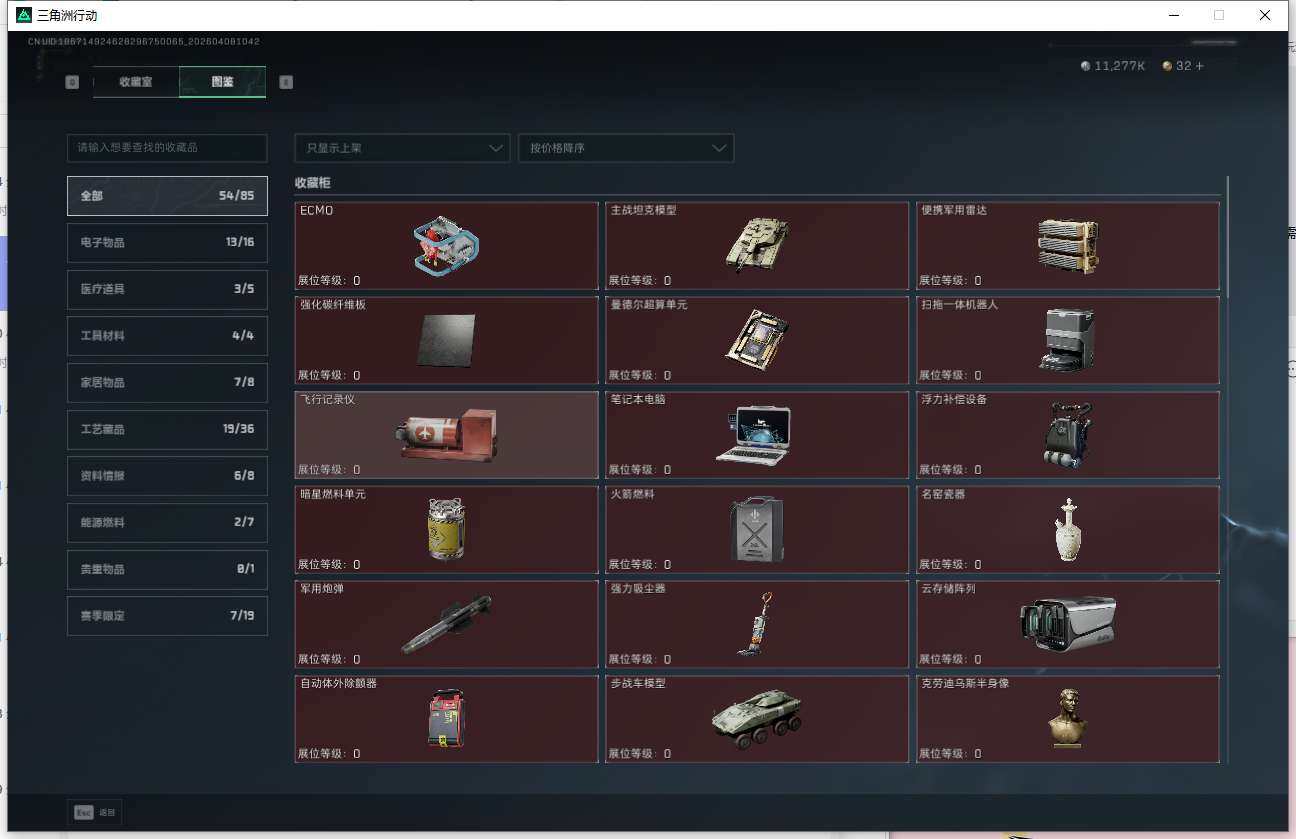Click the 收藏柜 section heading
The width and height of the screenshot is (1296, 839).
(312, 183)
